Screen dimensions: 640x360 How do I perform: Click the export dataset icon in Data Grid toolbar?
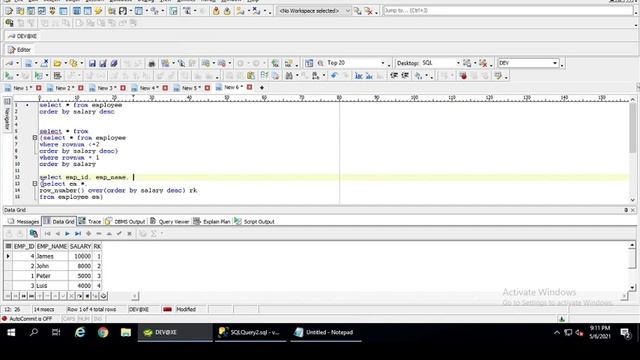(x=33, y=233)
